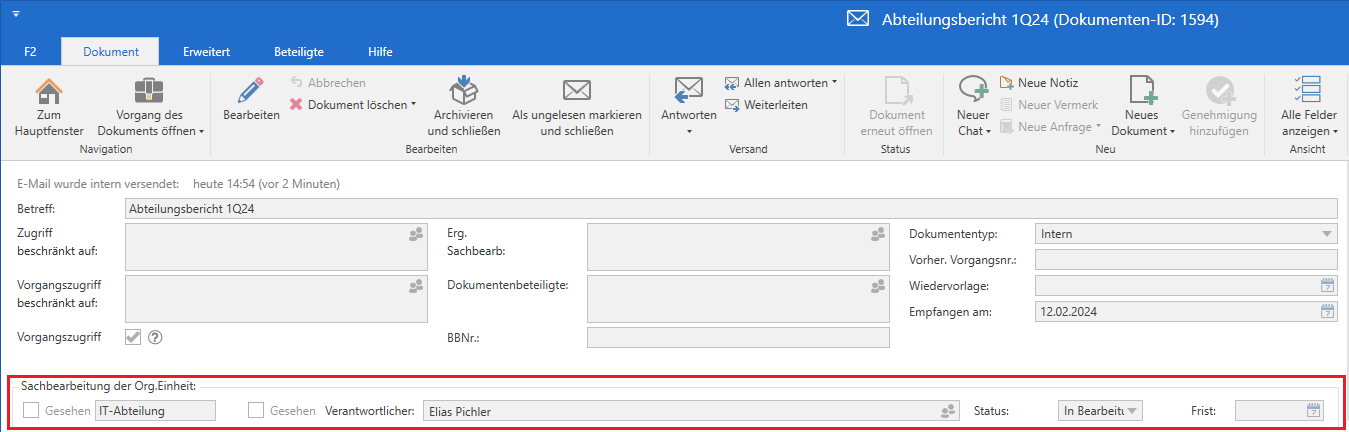Click Dokument löschen button
The height and width of the screenshot is (432, 1349).
click(x=350, y=105)
